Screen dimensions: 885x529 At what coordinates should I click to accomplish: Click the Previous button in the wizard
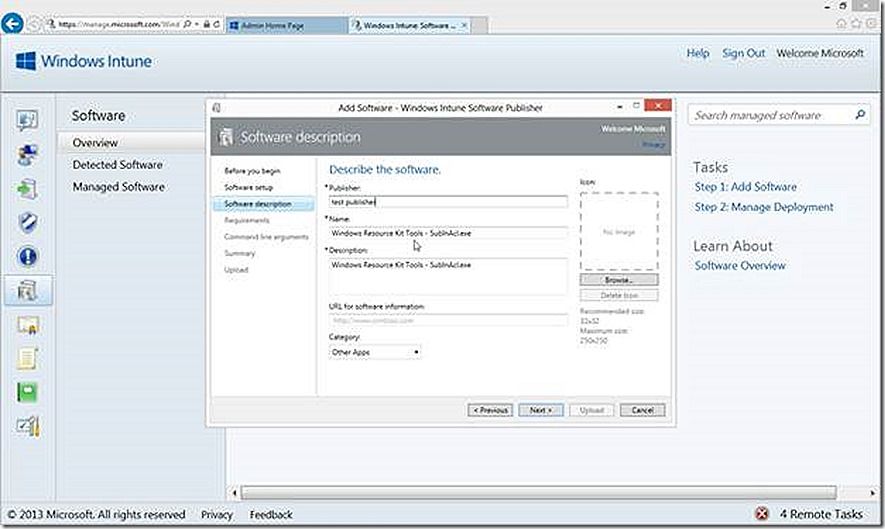pos(490,410)
